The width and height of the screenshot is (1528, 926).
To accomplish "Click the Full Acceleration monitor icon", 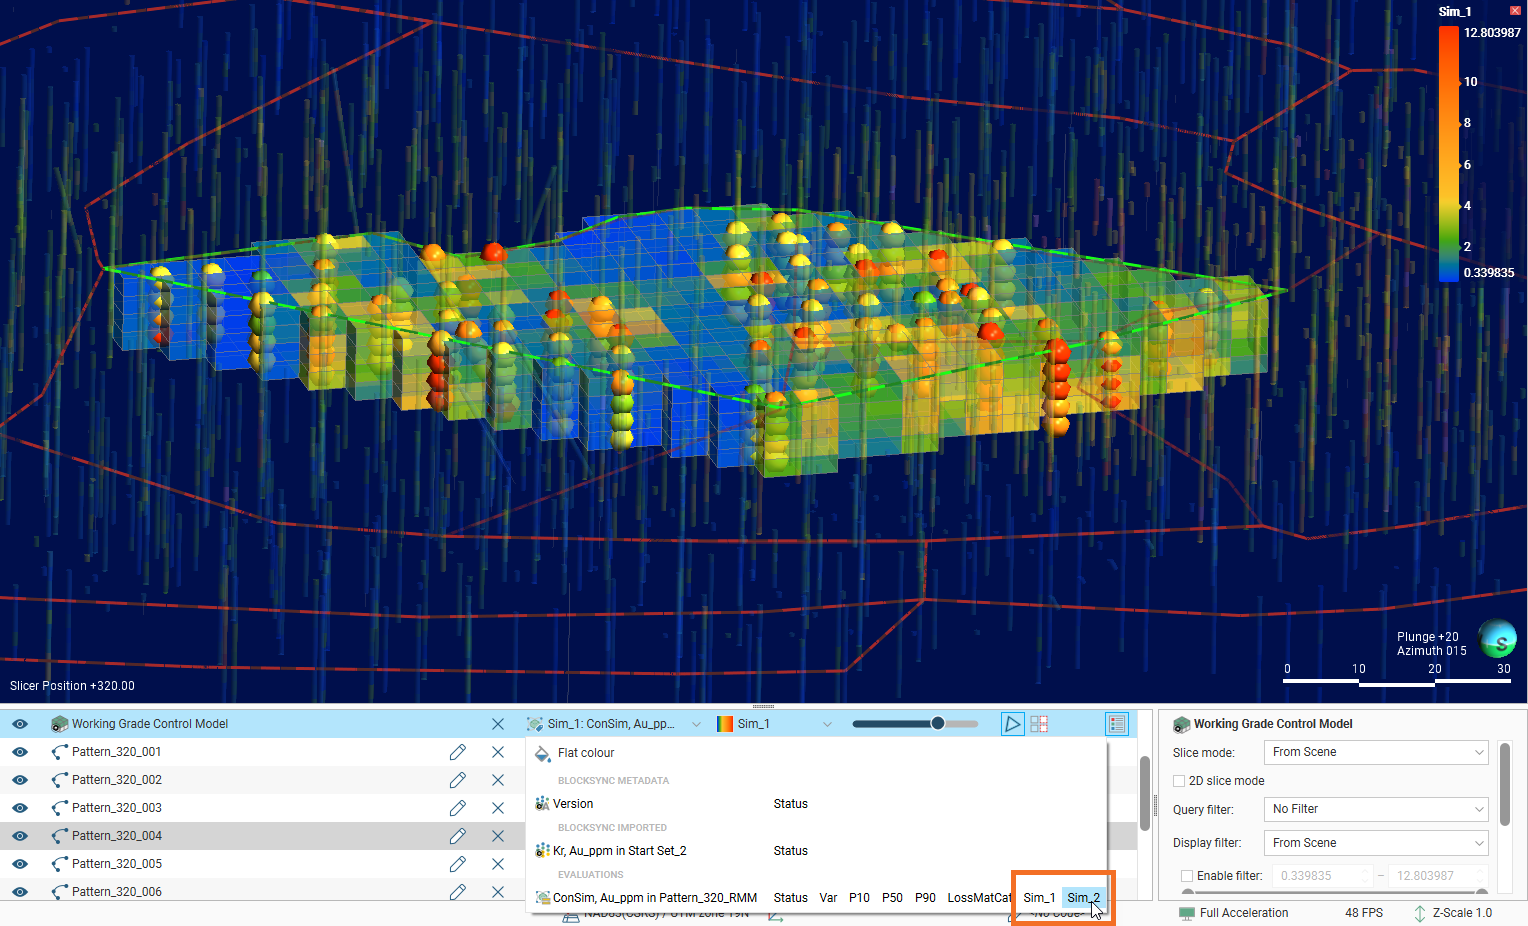I will point(1187,913).
